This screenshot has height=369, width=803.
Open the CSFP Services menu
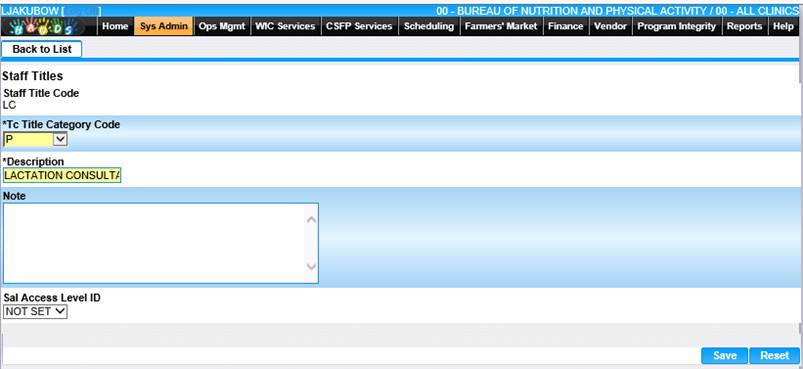[360, 26]
